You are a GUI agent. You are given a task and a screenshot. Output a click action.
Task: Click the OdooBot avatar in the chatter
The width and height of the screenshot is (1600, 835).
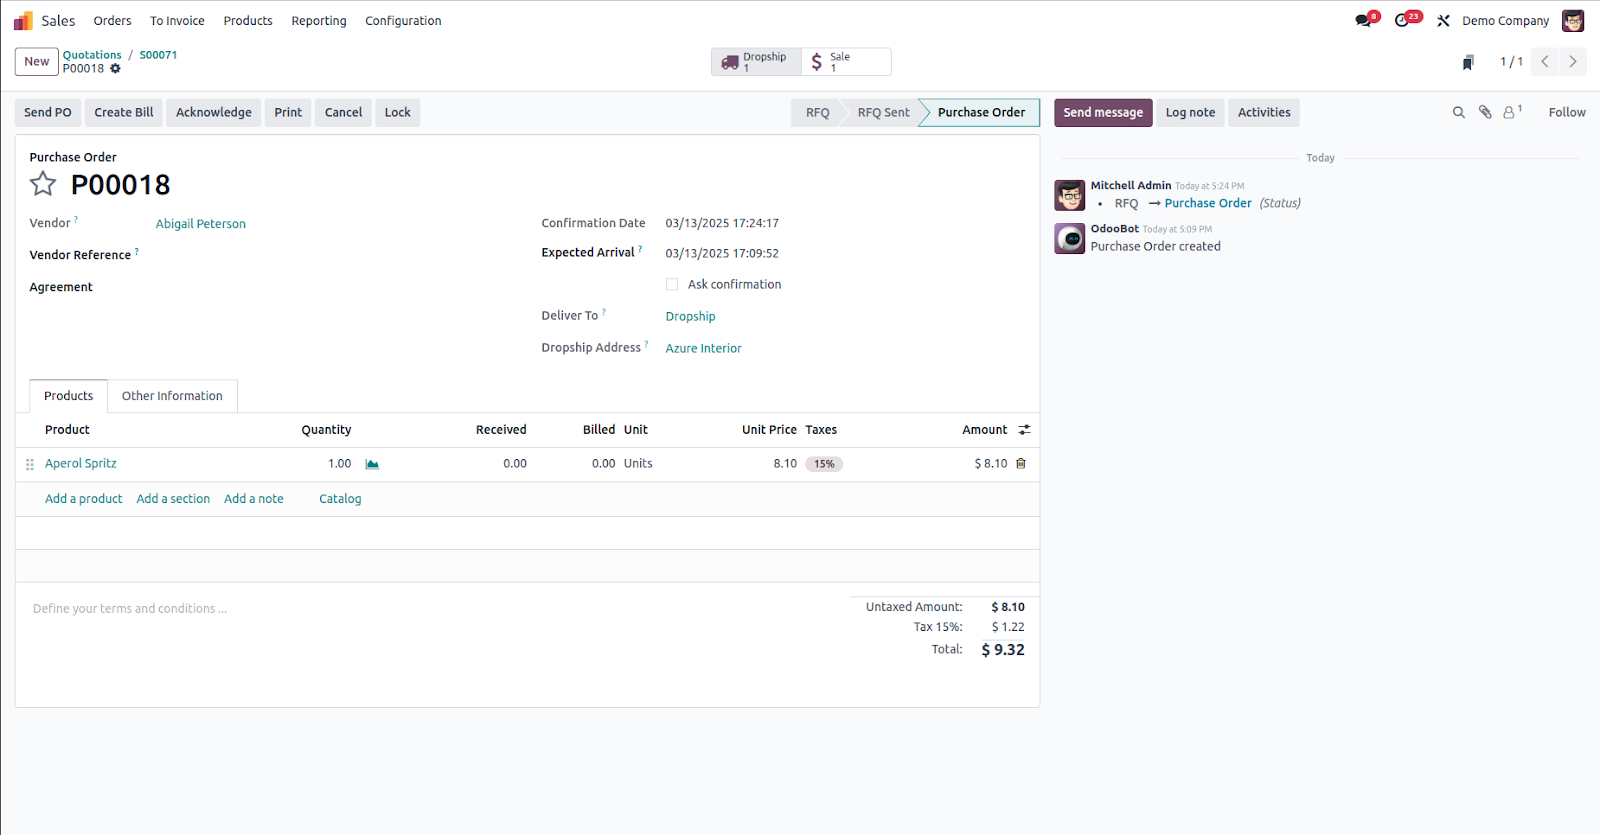(1070, 238)
